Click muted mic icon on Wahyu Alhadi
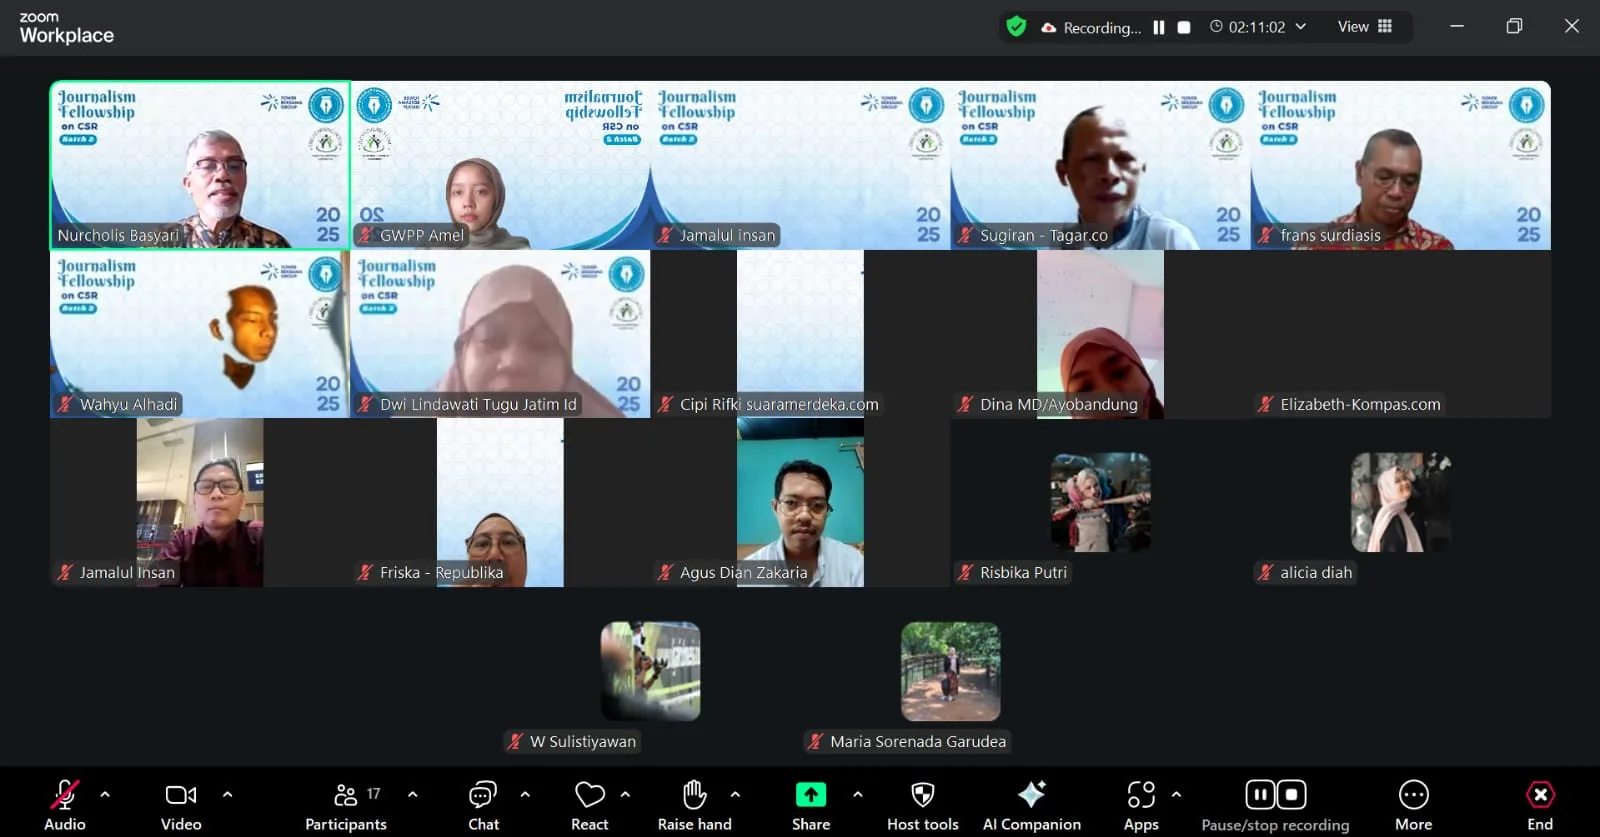This screenshot has width=1600, height=837. (x=66, y=404)
